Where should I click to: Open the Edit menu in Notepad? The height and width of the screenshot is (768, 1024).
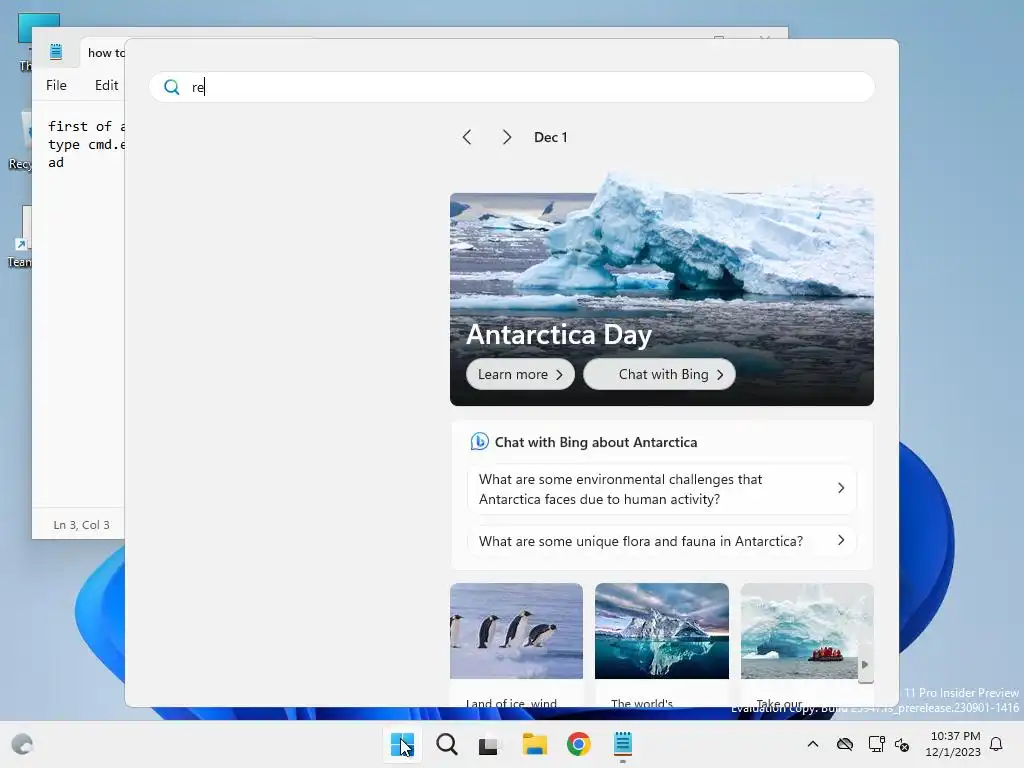tap(106, 85)
